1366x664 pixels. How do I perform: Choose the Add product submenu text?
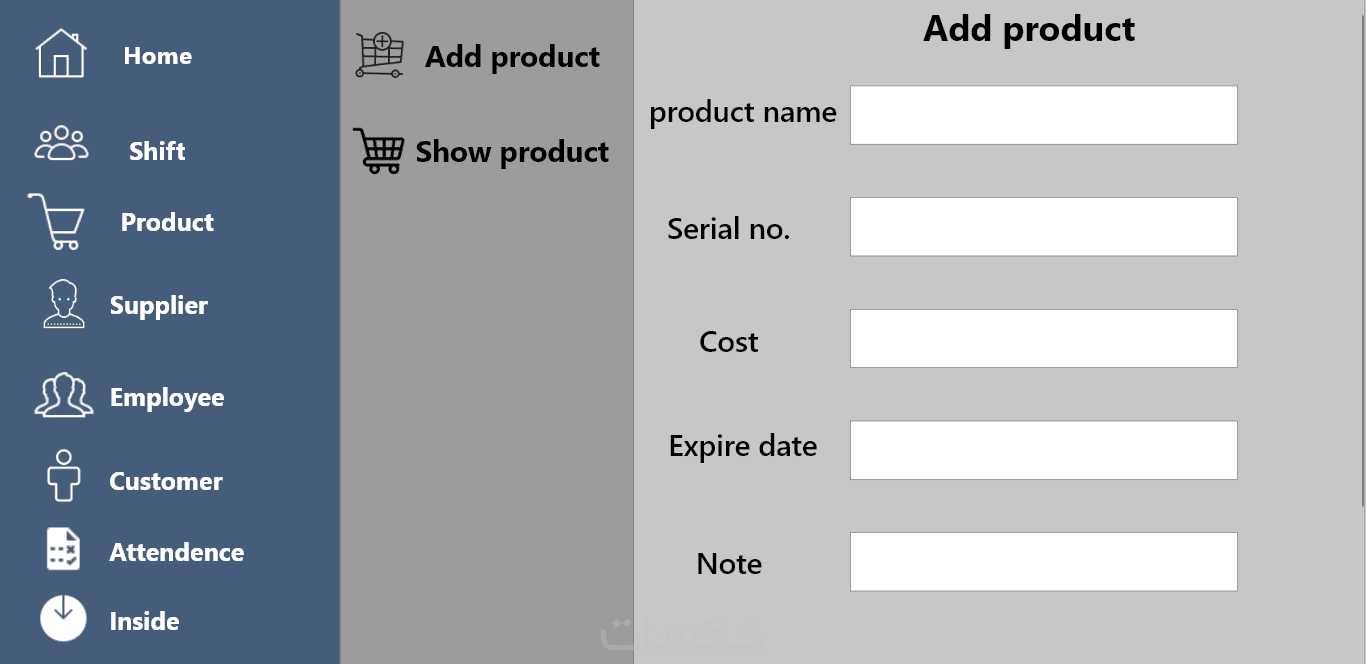[512, 57]
